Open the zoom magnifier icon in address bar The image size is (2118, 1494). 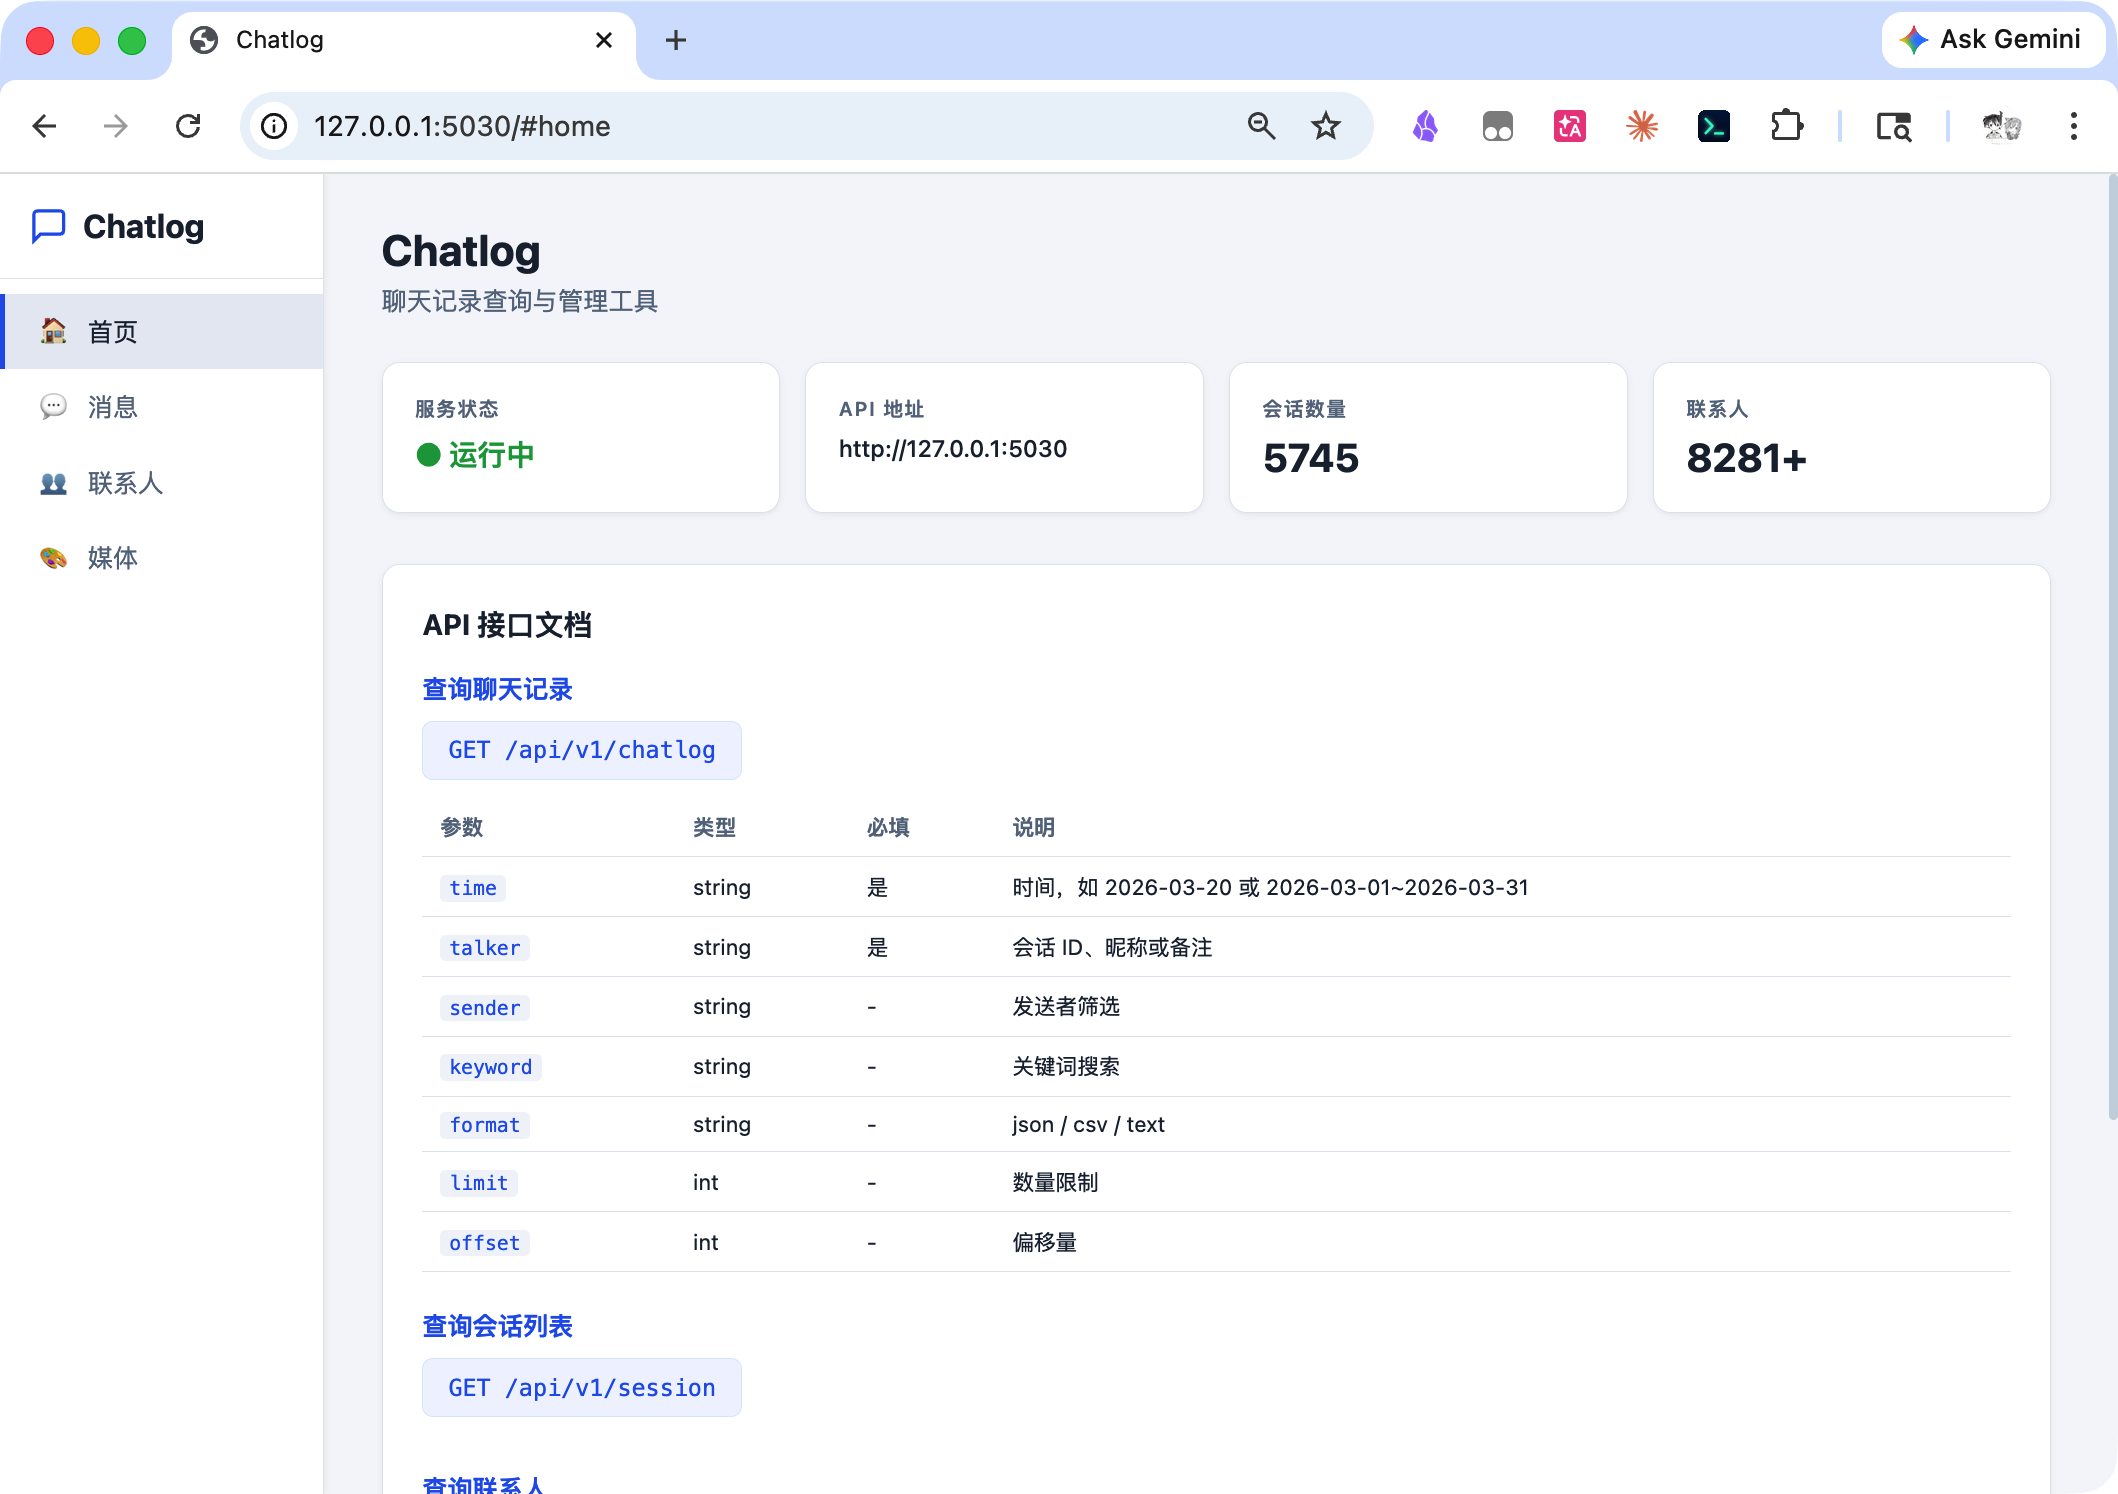click(x=1261, y=126)
